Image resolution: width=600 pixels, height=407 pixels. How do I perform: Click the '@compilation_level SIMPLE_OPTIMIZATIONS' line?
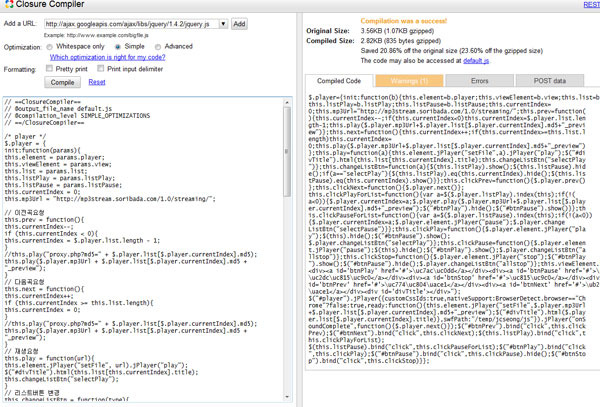[x=77, y=116]
